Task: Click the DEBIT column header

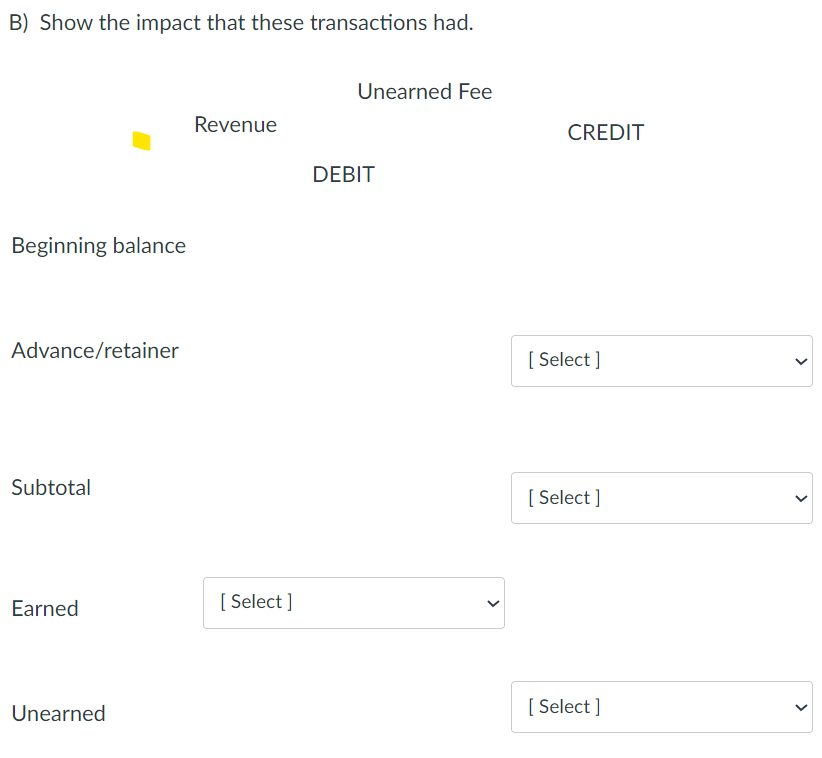Action: click(343, 174)
